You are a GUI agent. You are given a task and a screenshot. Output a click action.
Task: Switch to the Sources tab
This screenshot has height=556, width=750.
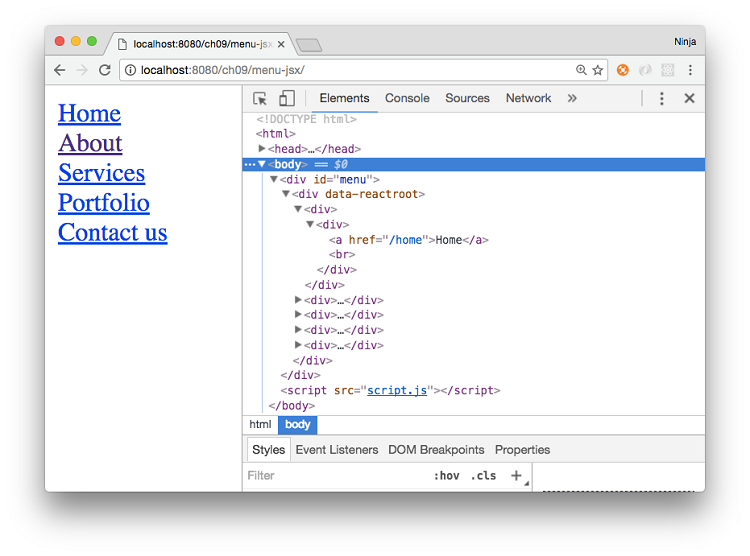[x=467, y=99]
